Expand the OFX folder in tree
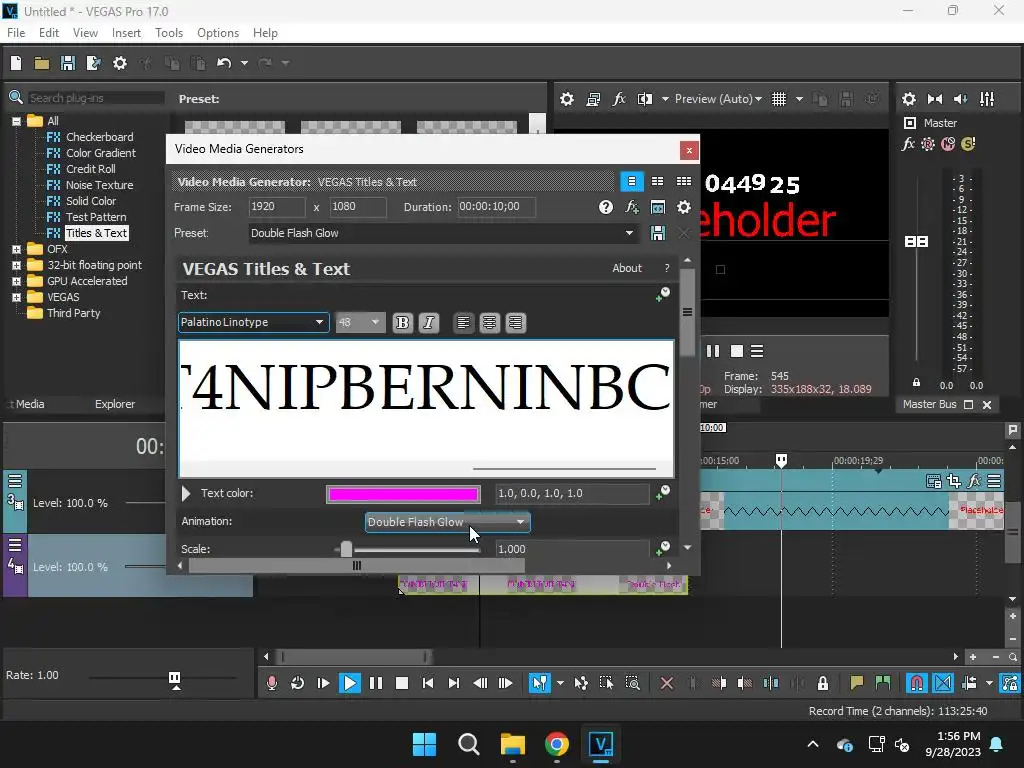Image resolution: width=1024 pixels, height=768 pixels. tap(16, 249)
